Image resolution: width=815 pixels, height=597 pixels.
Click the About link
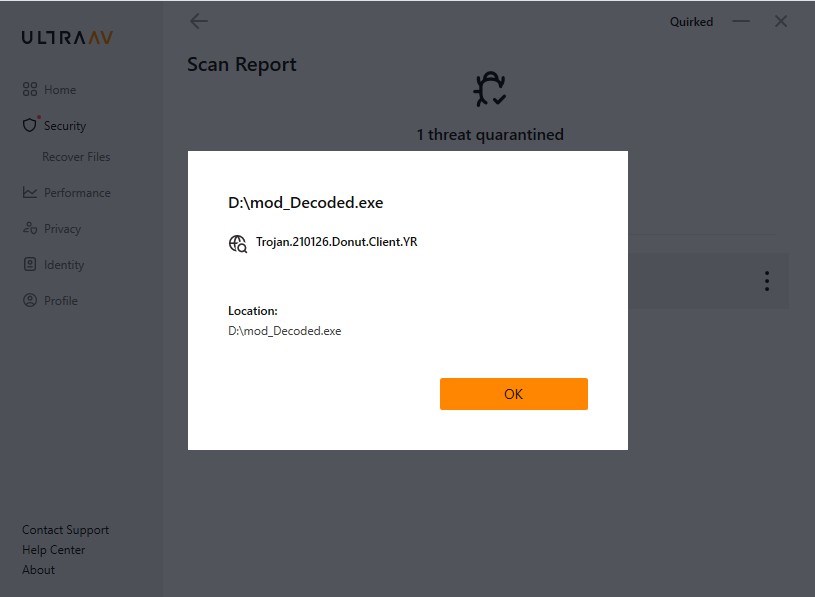point(38,570)
